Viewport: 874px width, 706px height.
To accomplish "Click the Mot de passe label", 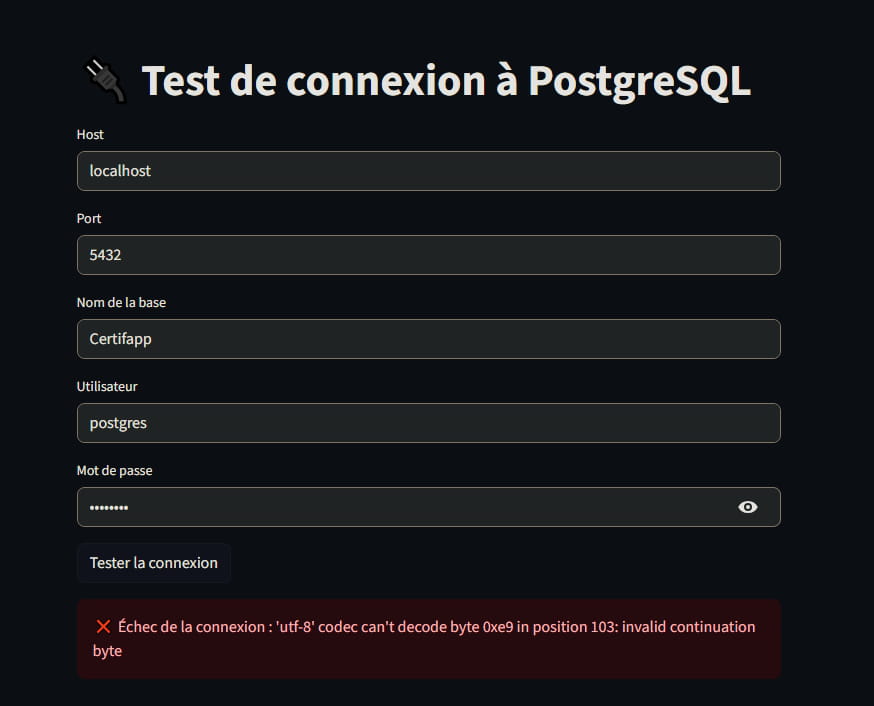I will 114,470.
